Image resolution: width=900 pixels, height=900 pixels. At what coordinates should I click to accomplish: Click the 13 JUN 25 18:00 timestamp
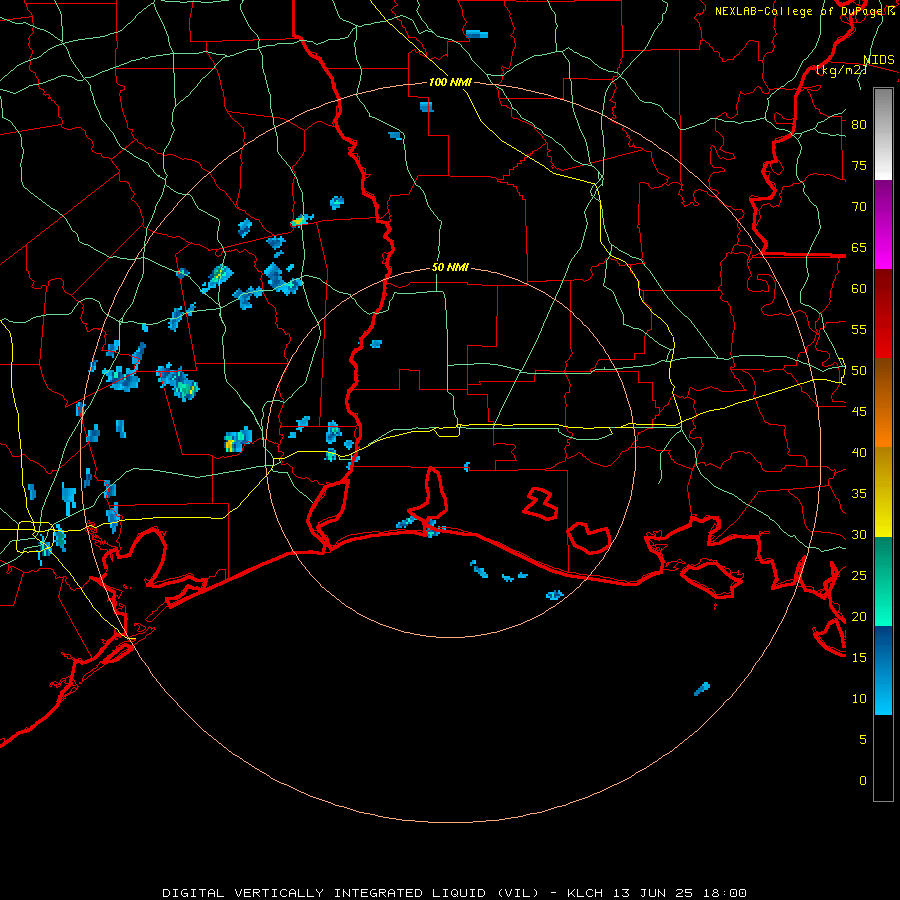(x=681, y=893)
